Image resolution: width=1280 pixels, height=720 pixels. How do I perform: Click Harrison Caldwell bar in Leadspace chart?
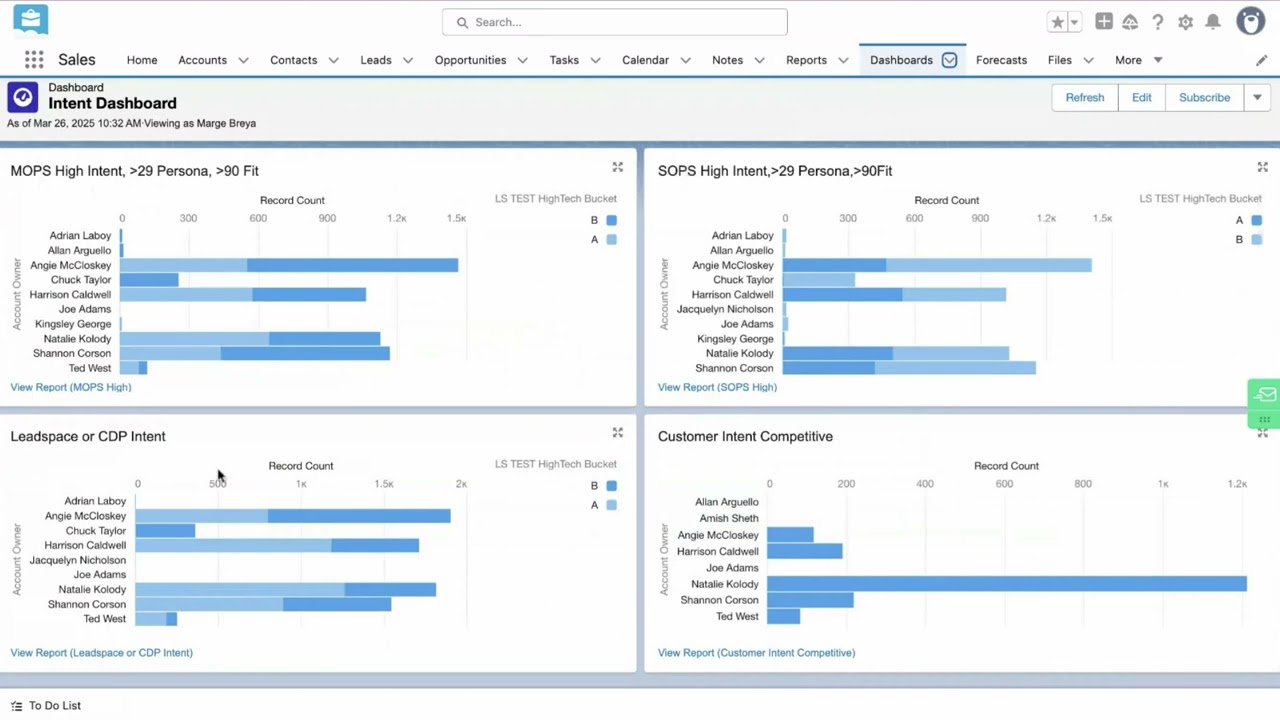click(x=277, y=545)
